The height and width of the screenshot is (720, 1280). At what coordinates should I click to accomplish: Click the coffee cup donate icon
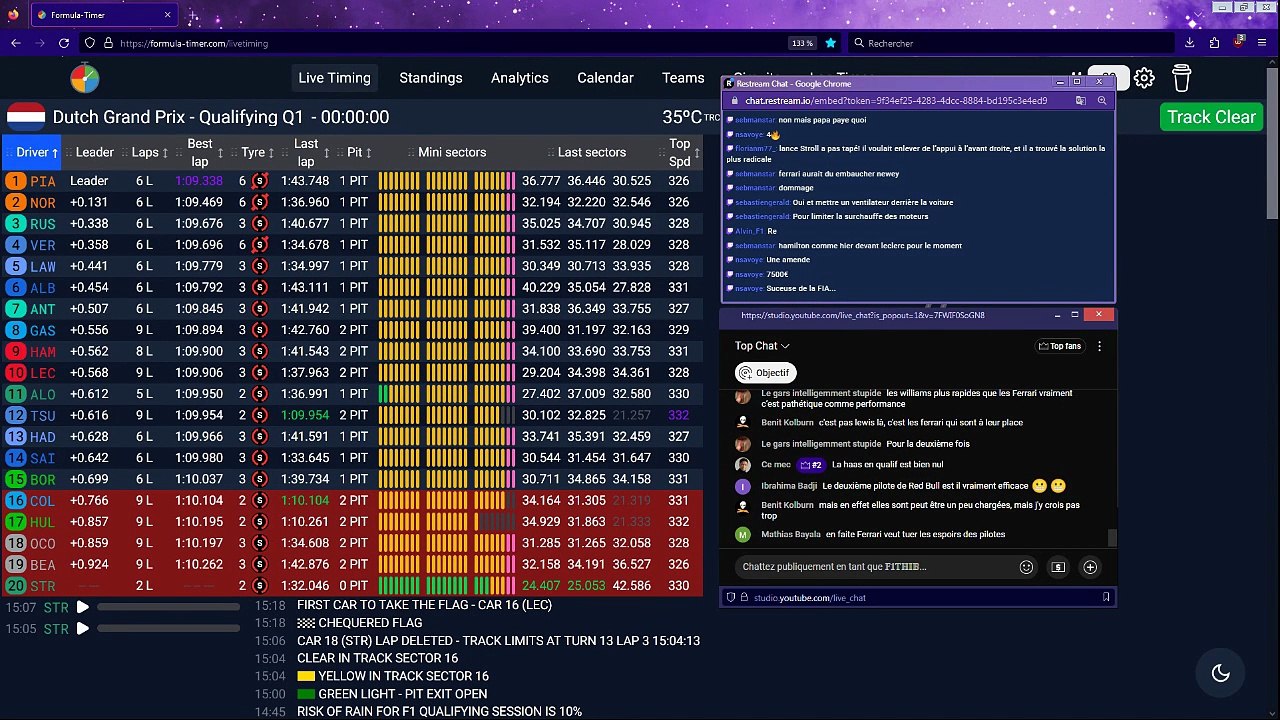pos(1181,78)
